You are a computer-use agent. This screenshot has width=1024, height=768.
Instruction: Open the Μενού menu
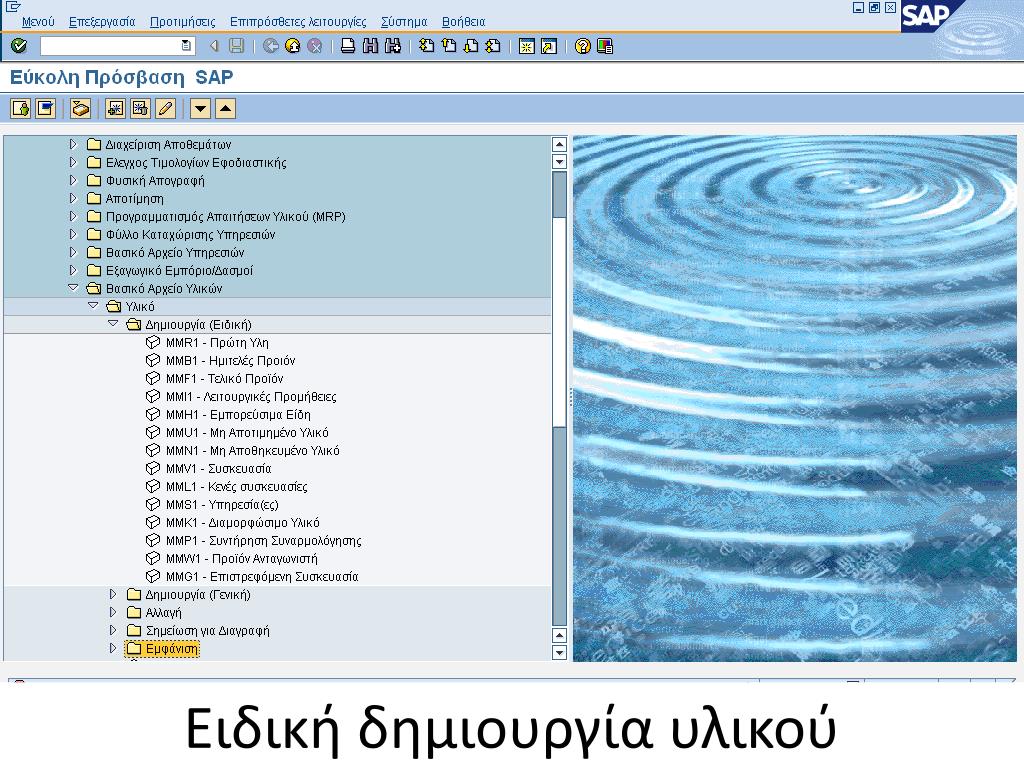point(38,22)
